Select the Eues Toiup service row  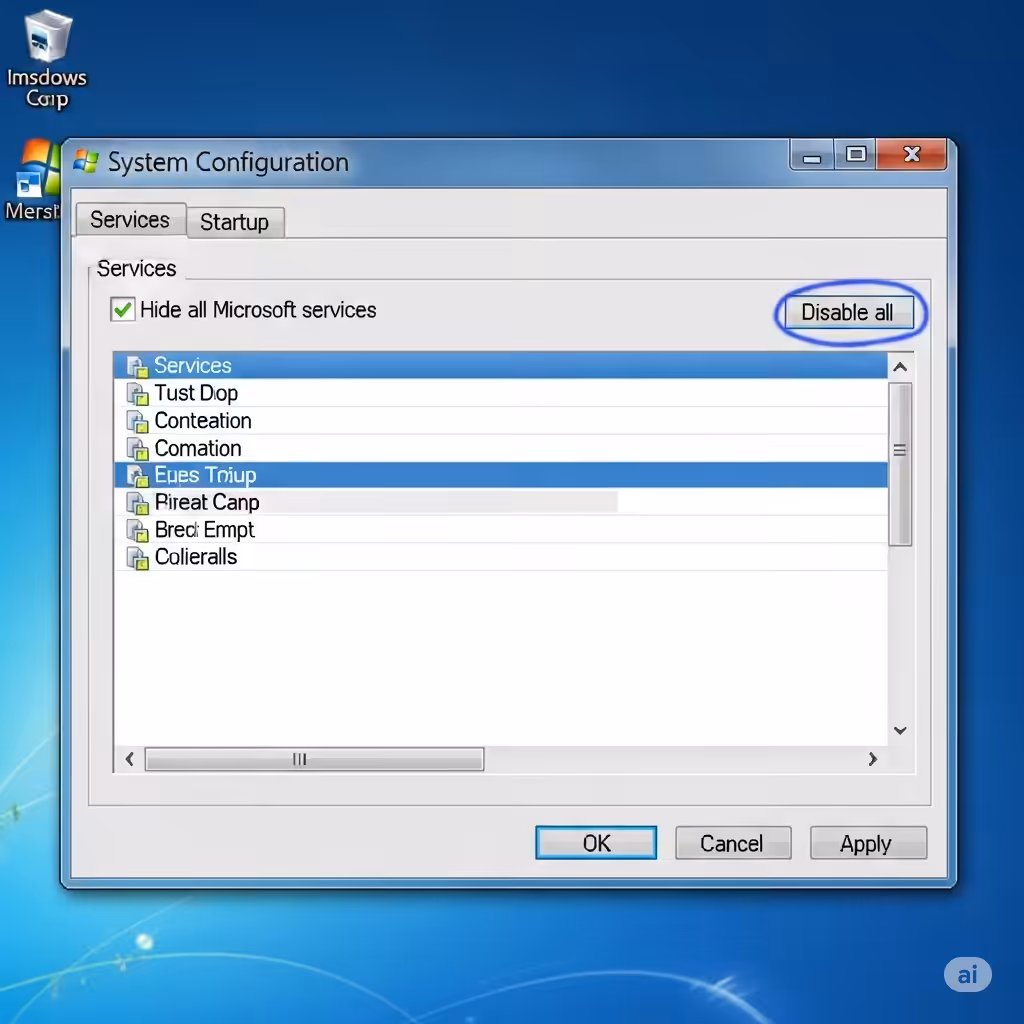click(x=501, y=475)
